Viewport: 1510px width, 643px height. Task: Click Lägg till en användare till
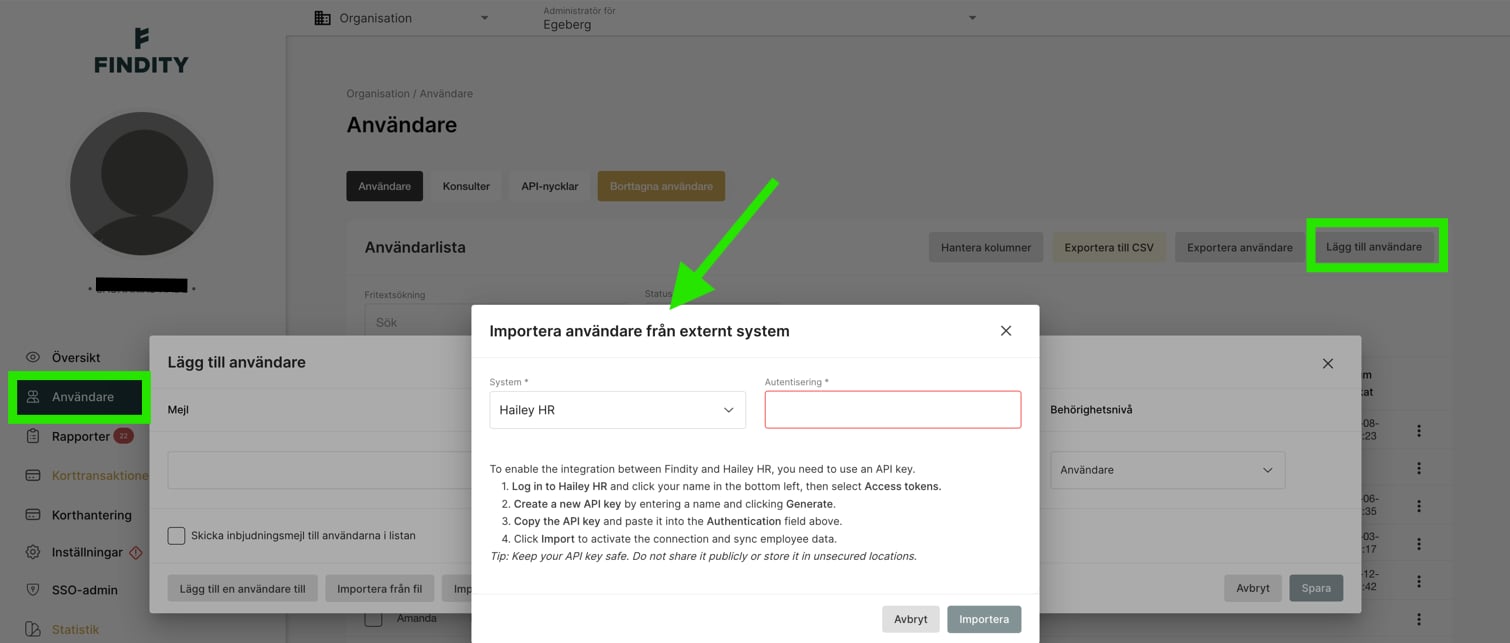[x=243, y=588]
